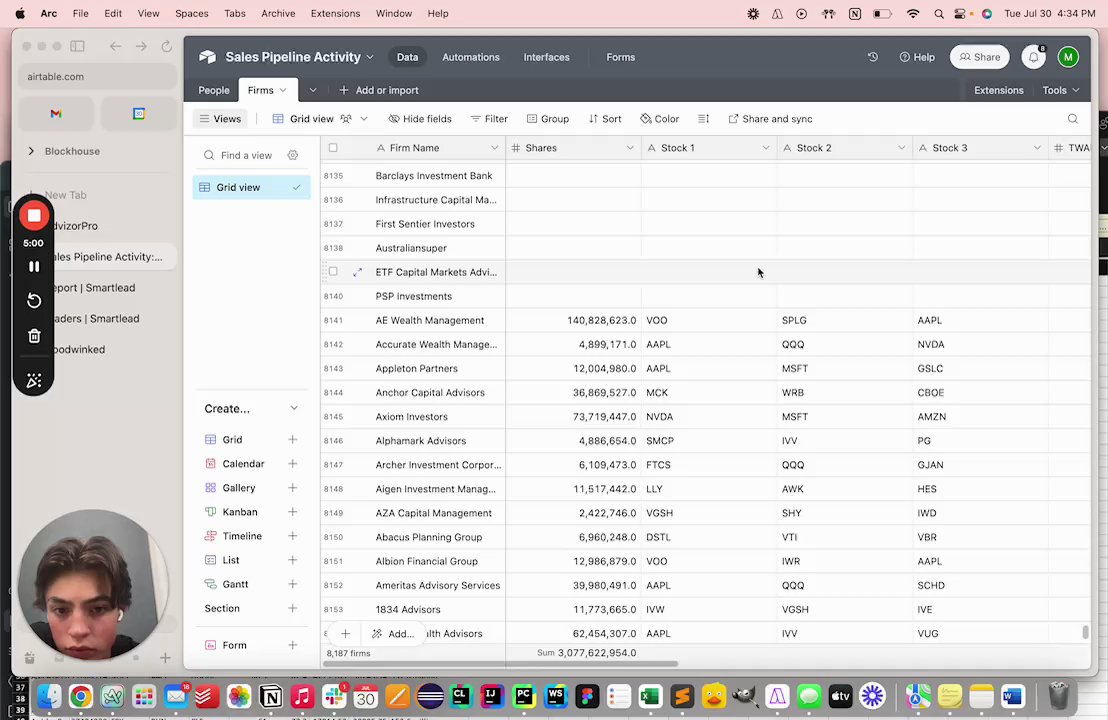Open Notion from the Dock
Viewport: 1108px width, 720px height.
(271, 697)
